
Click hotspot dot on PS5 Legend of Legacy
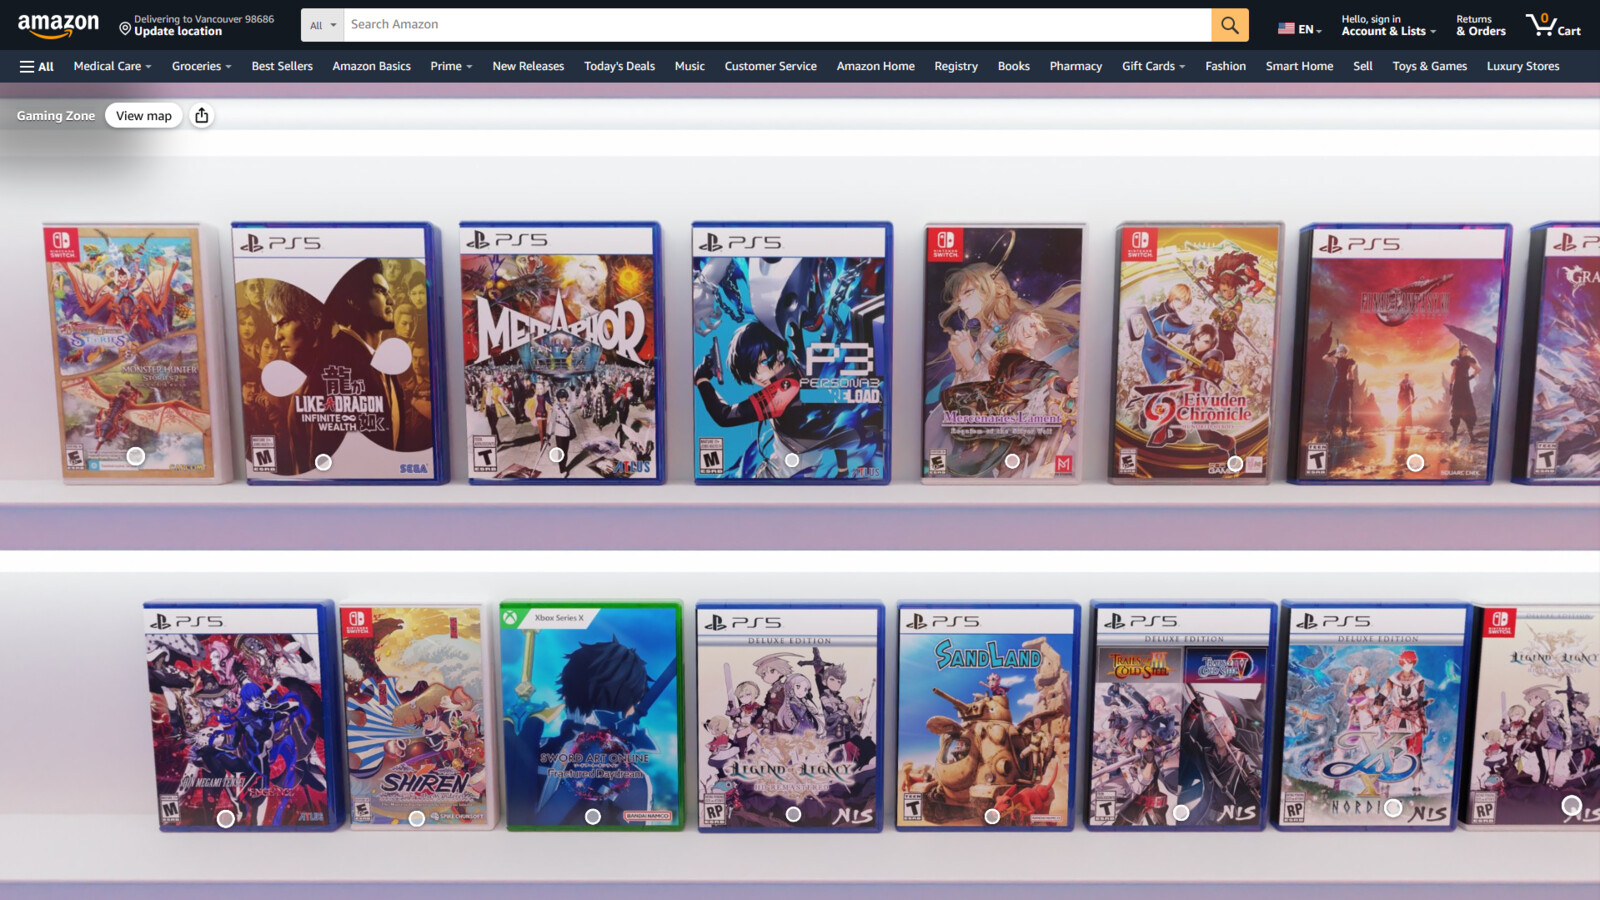(x=793, y=814)
